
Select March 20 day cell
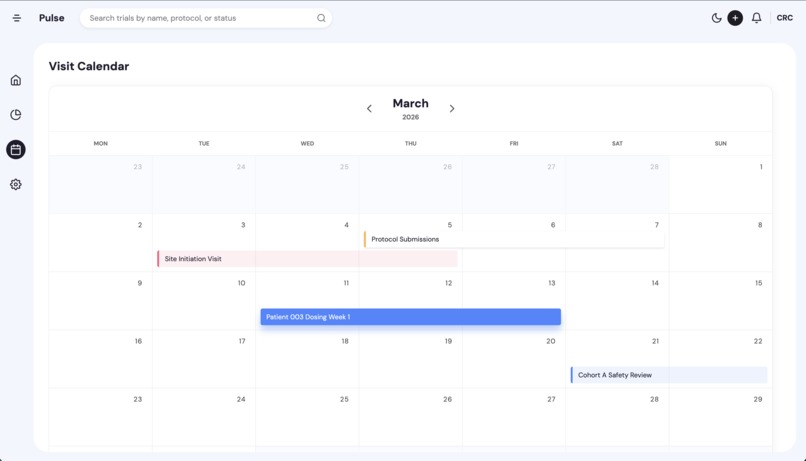[x=514, y=359]
